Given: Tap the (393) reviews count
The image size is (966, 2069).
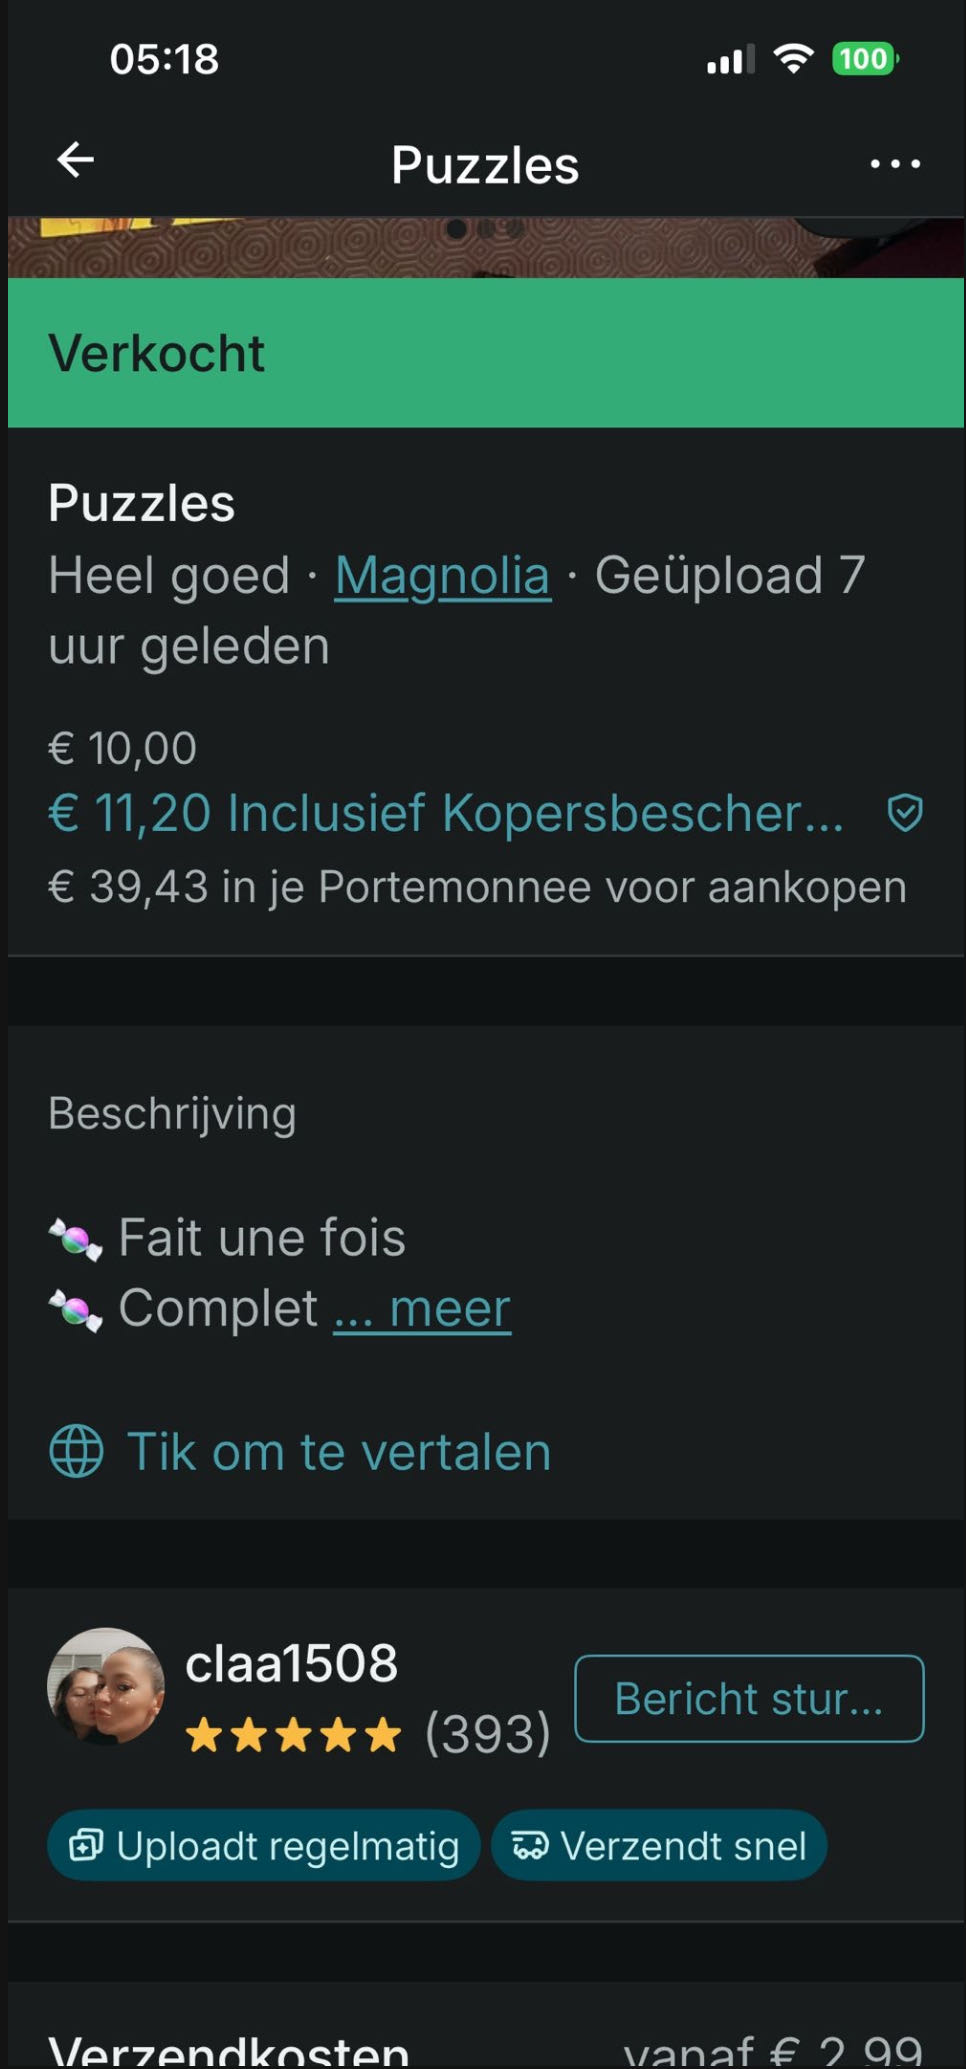Looking at the screenshot, I should tap(488, 1735).
